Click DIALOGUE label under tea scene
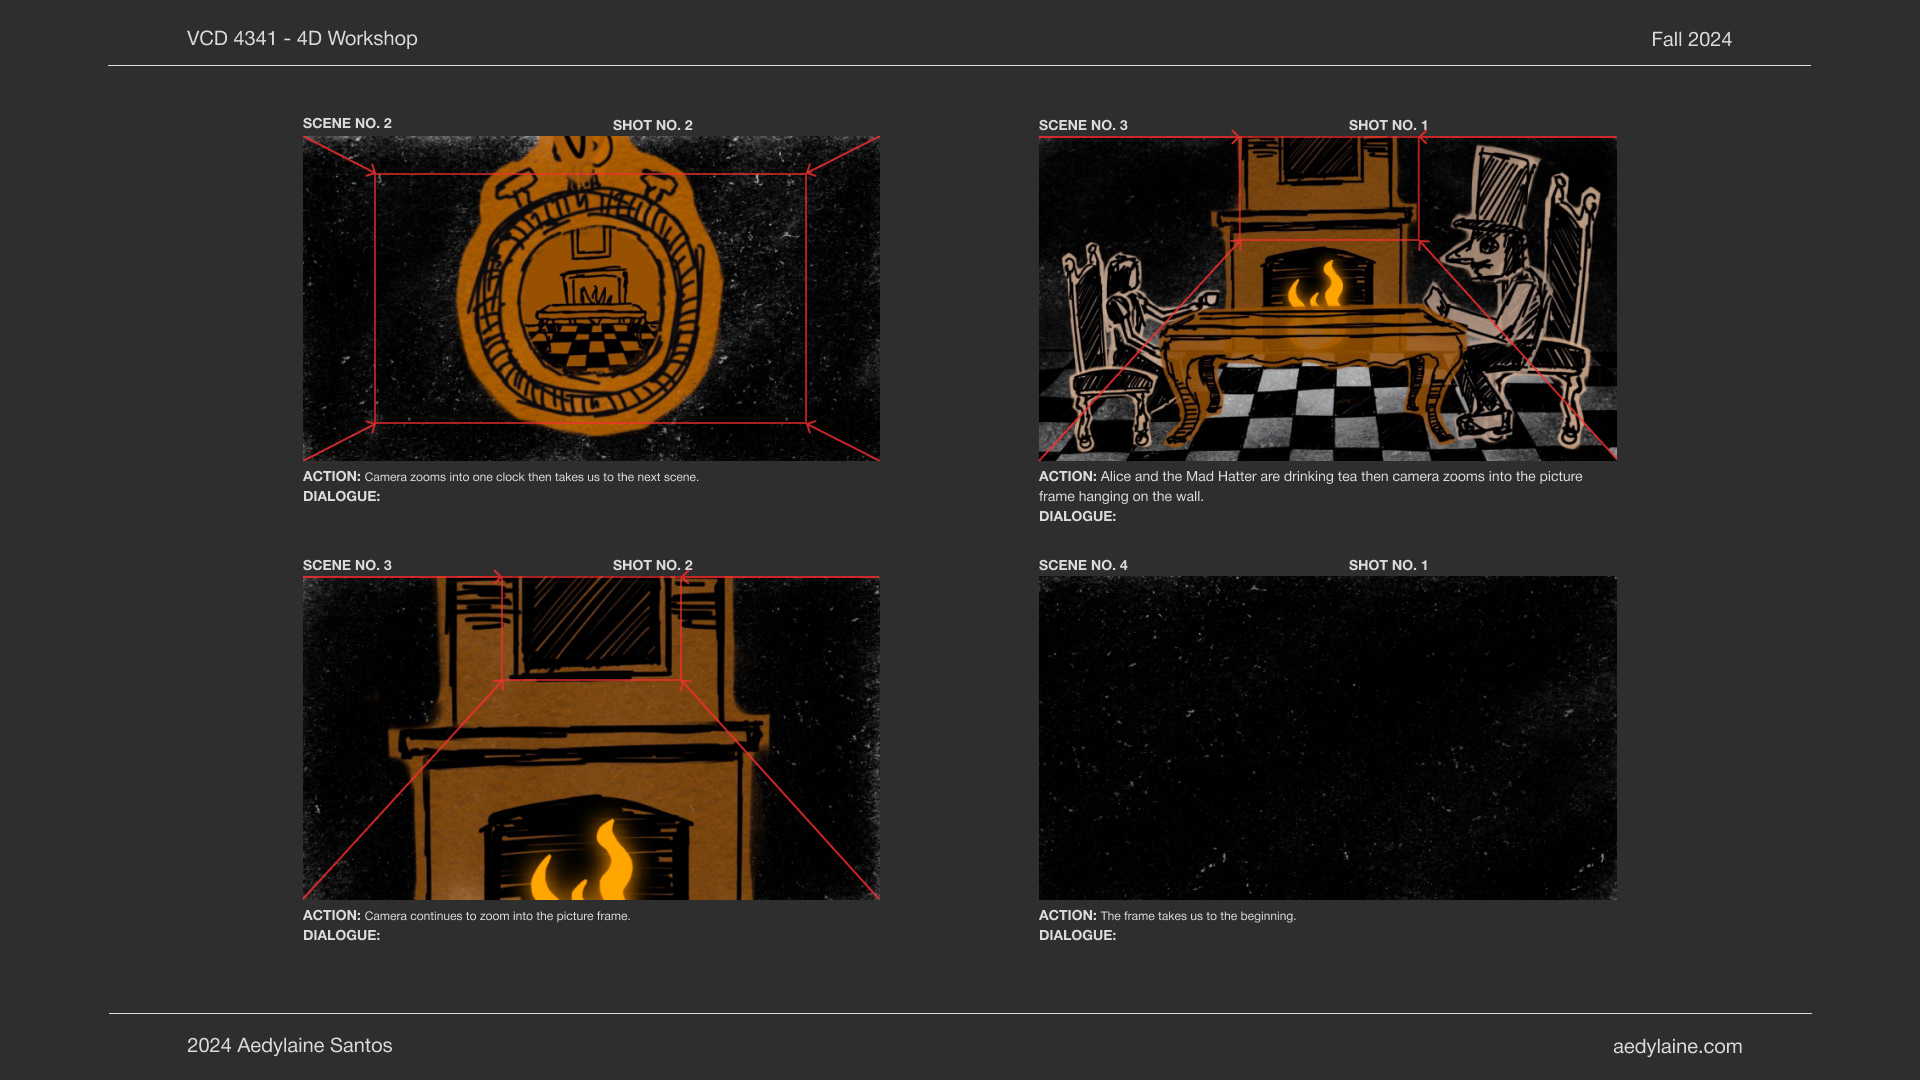 point(1077,516)
